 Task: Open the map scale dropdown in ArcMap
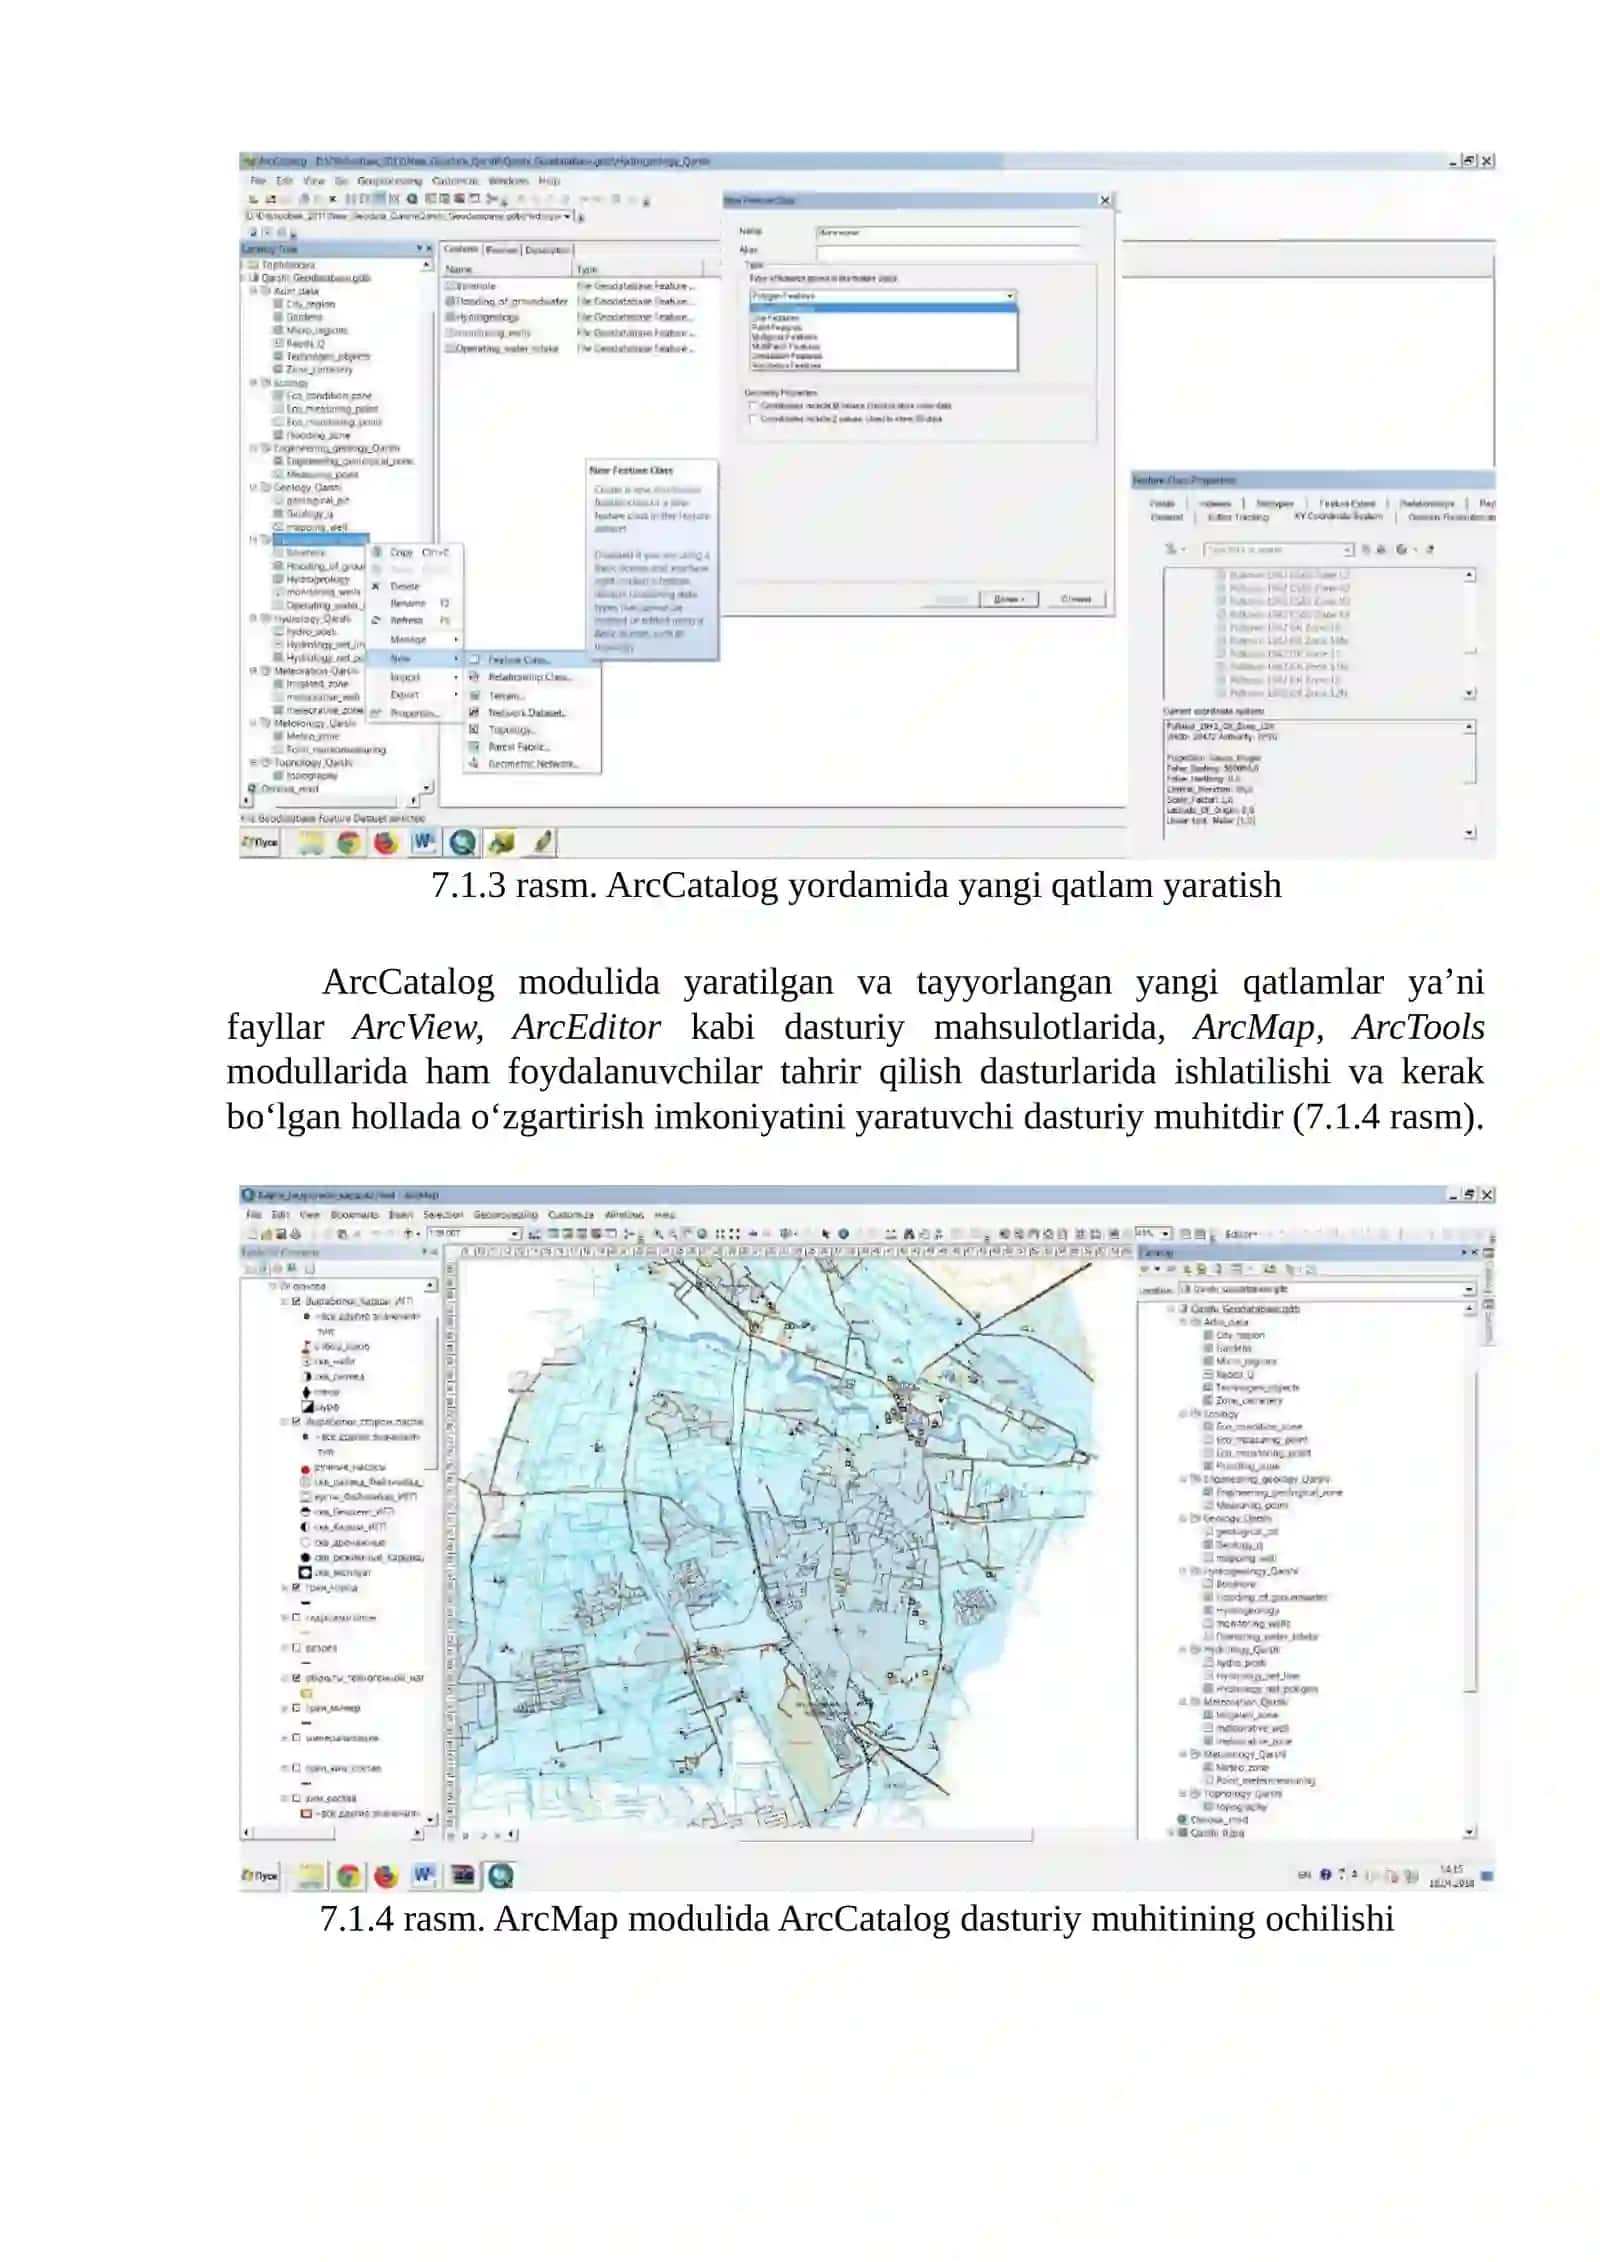click(x=515, y=1234)
